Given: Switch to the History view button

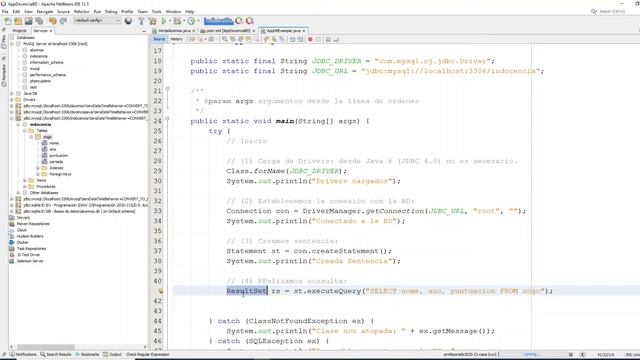Looking at the screenshot, I should 176,39.
